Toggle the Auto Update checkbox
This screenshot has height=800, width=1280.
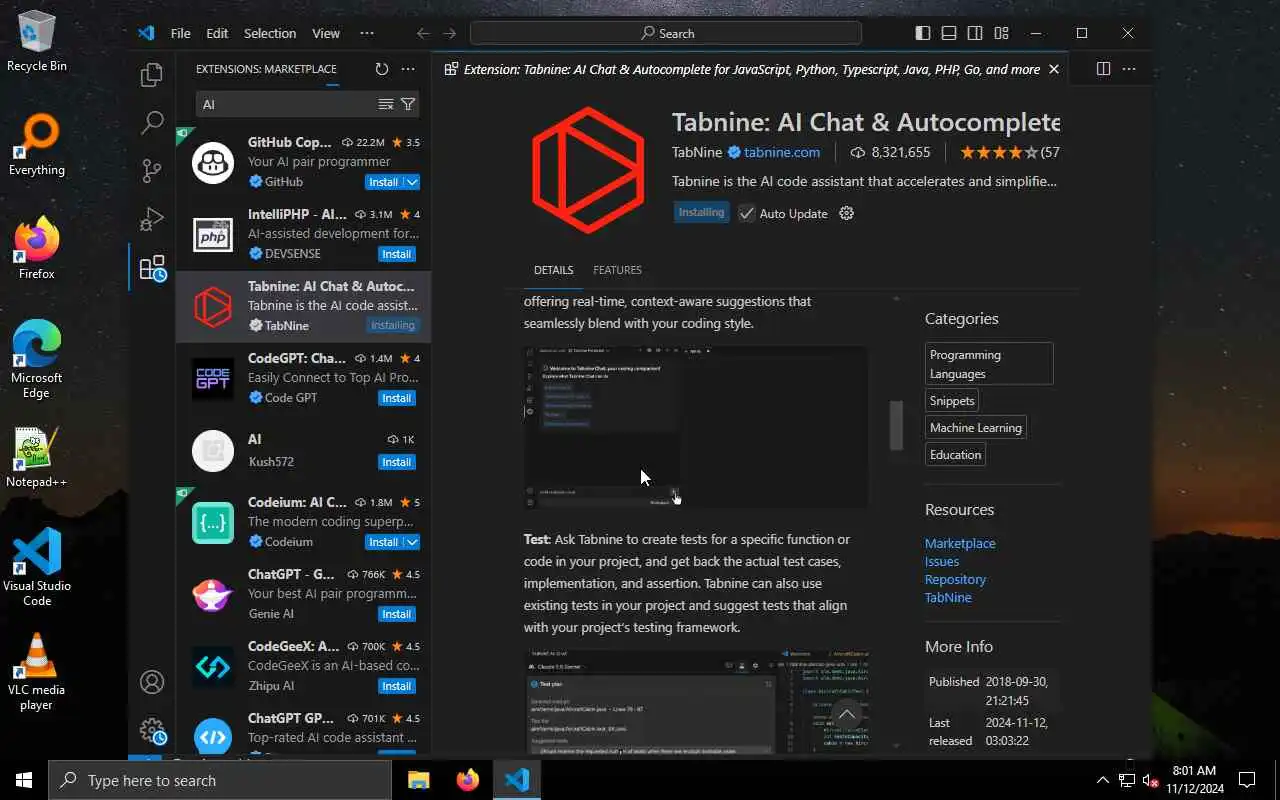(x=746, y=213)
